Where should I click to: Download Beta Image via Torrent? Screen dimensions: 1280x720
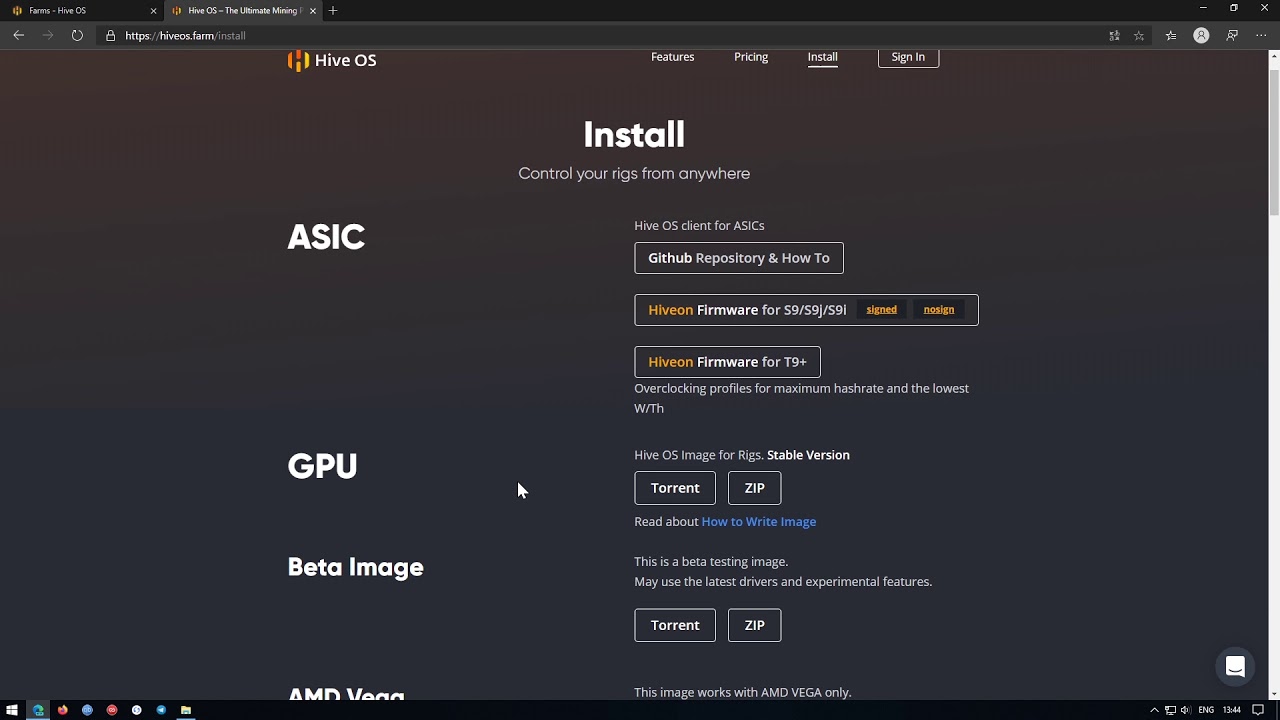(x=675, y=625)
